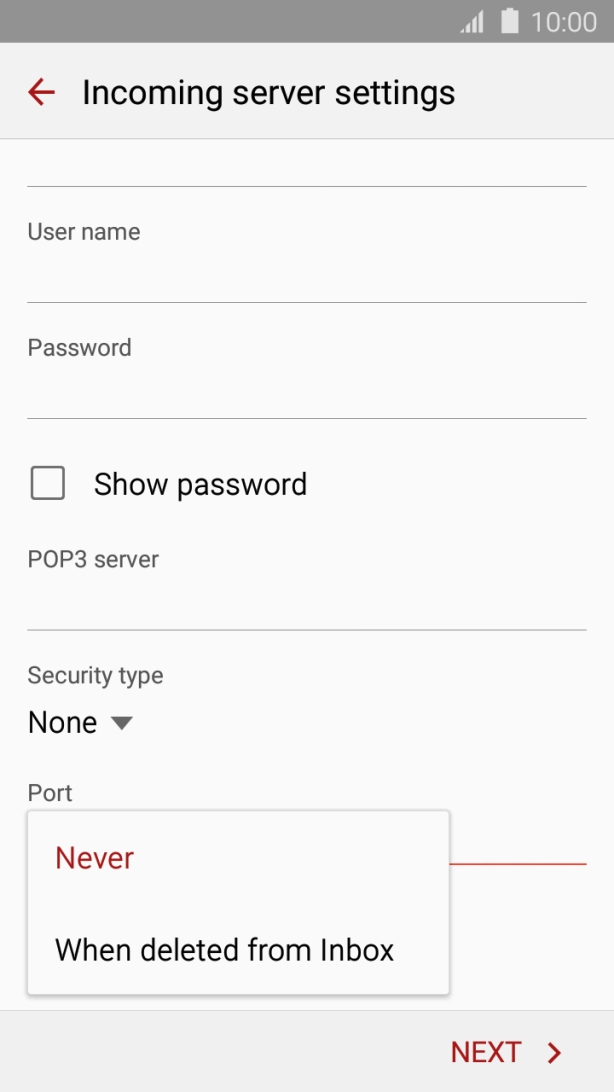Tap the red back arrow beside the title
614x1092 pixels.
(40, 92)
